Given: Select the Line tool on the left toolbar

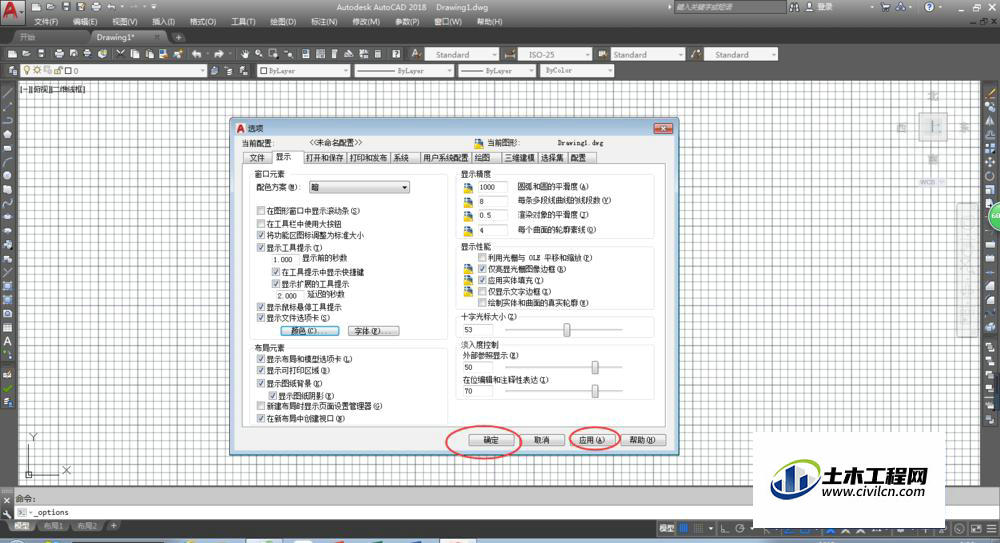Looking at the screenshot, I should pyautogui.click(x=8, y=93).
